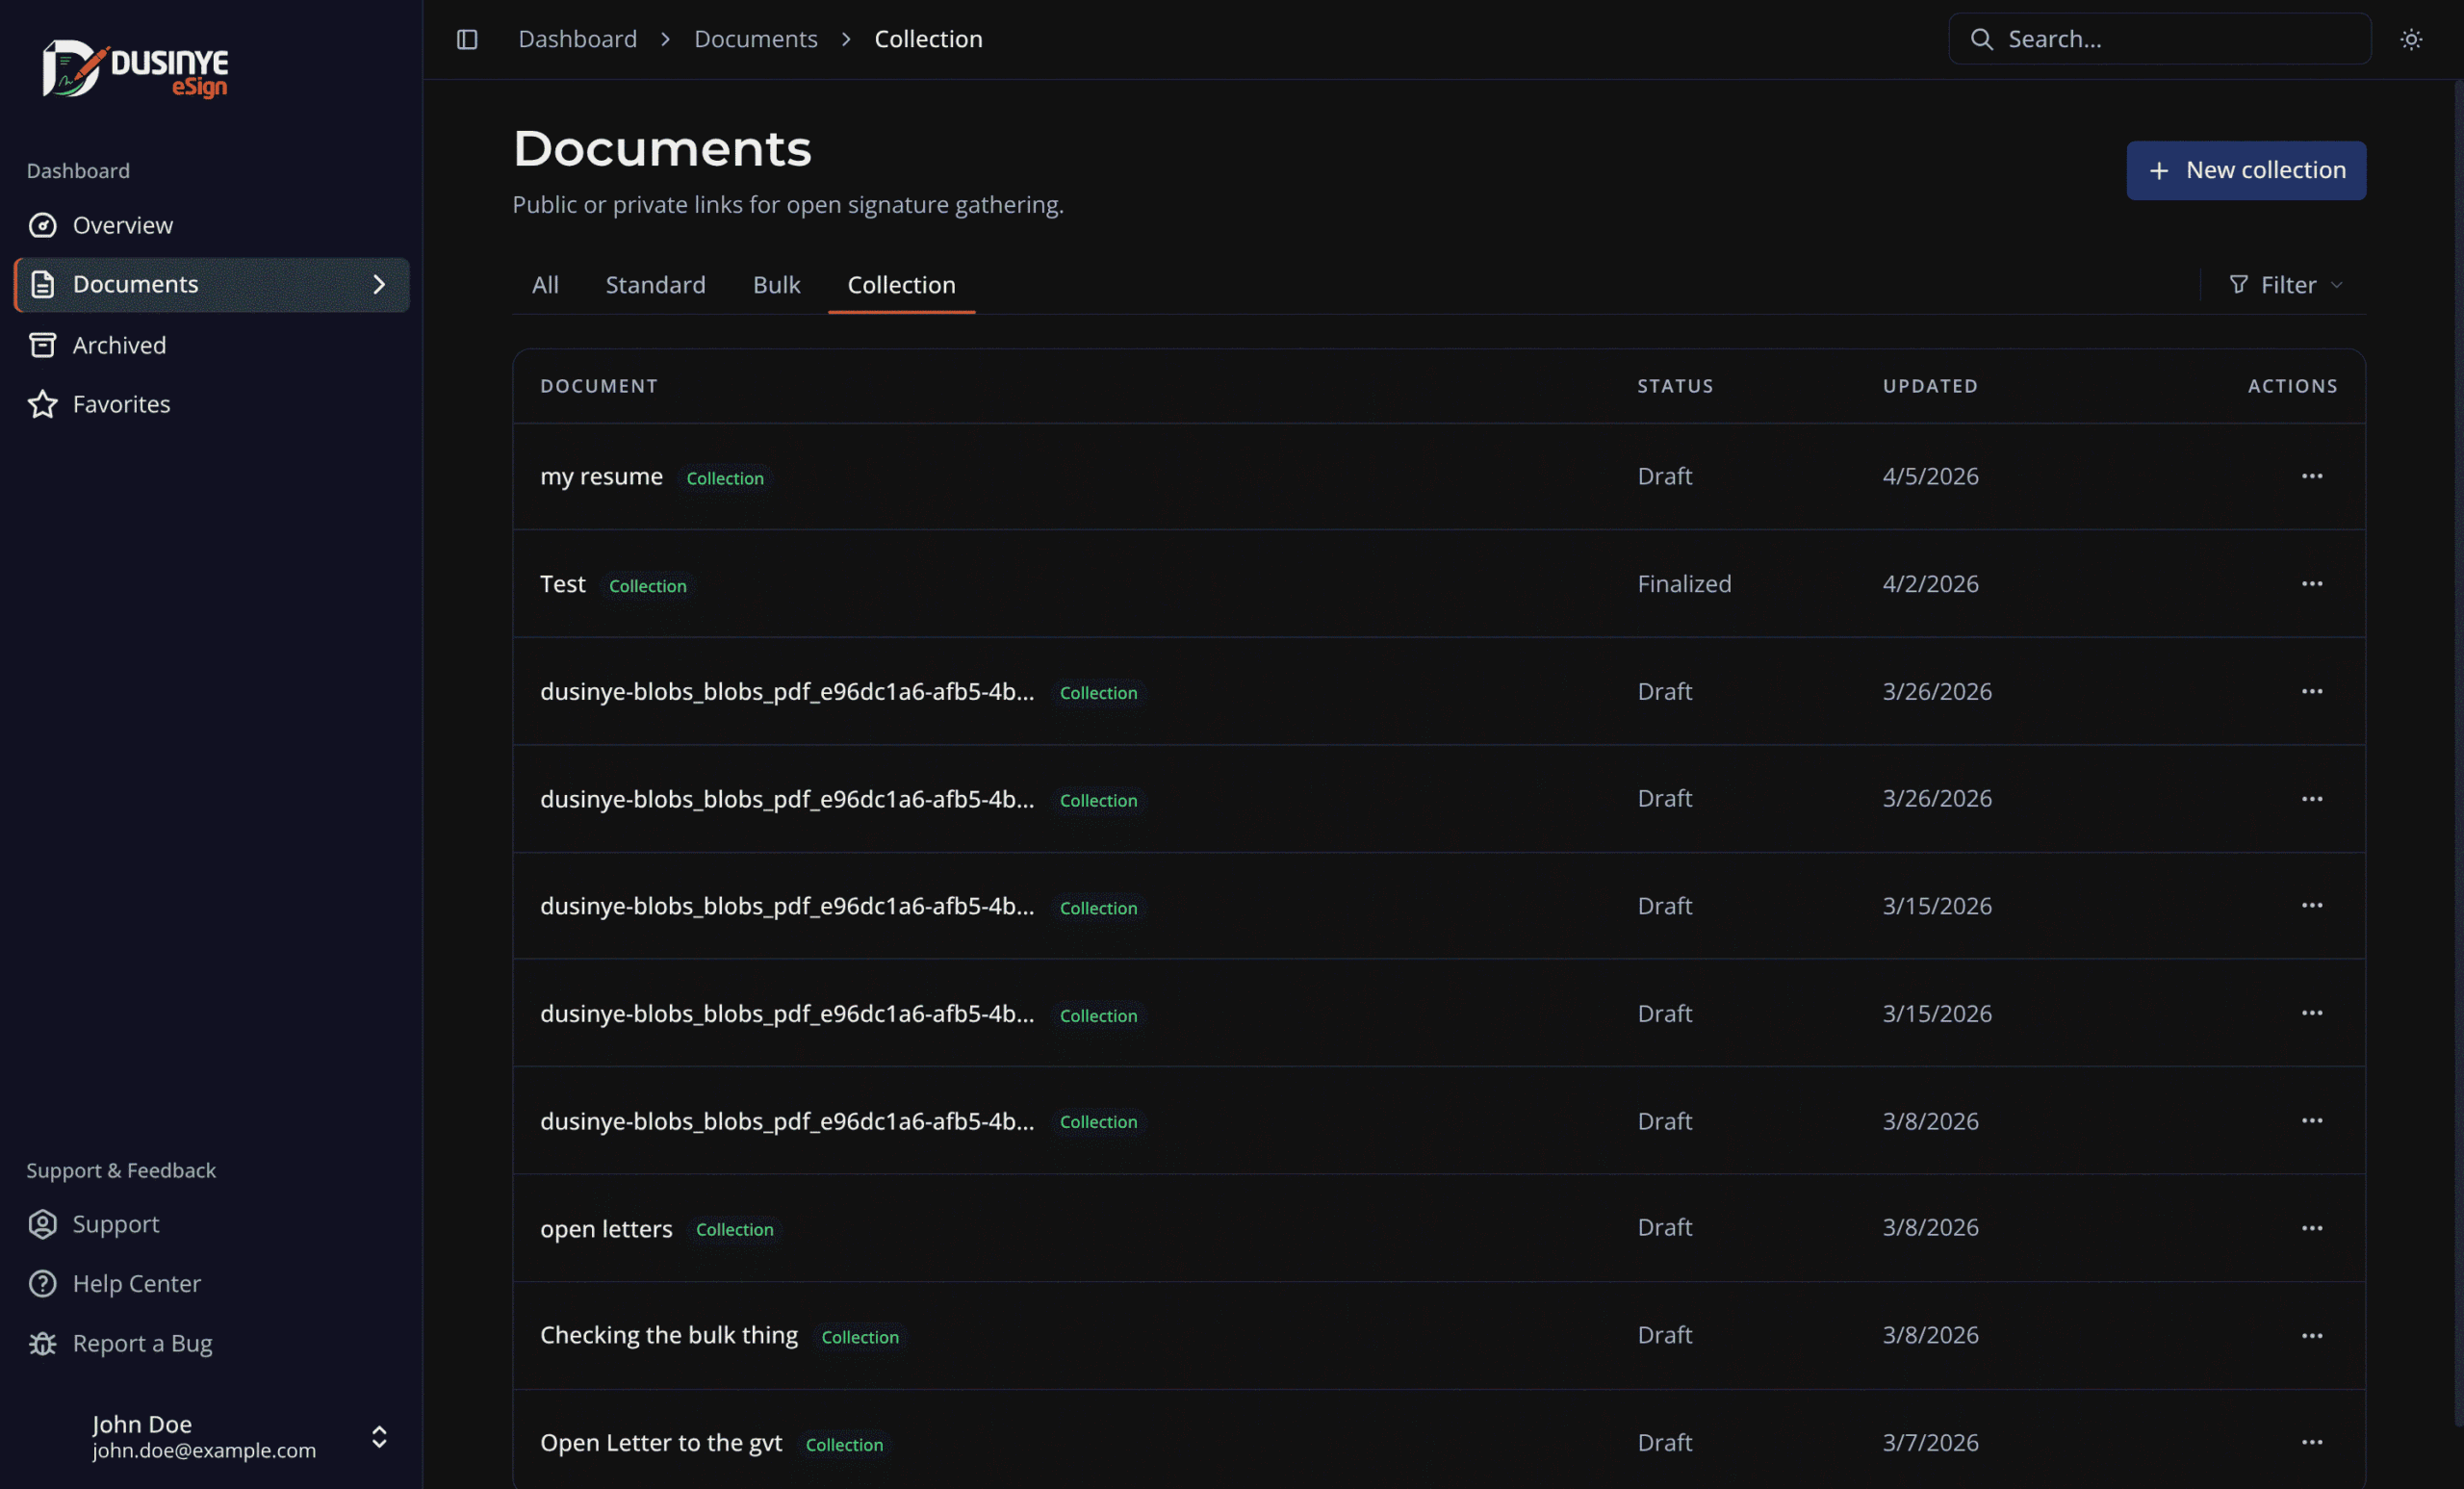Open actions menu for my resume
2464x1489 pixels.
[2312, 476]
